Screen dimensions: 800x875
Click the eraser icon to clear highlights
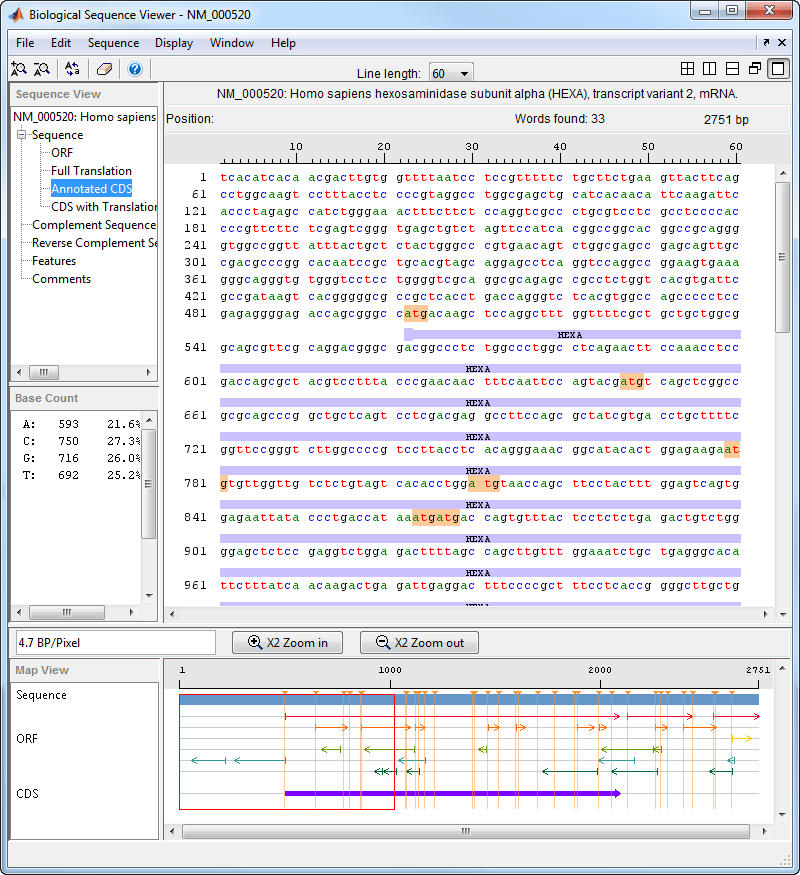pos(104,69)
